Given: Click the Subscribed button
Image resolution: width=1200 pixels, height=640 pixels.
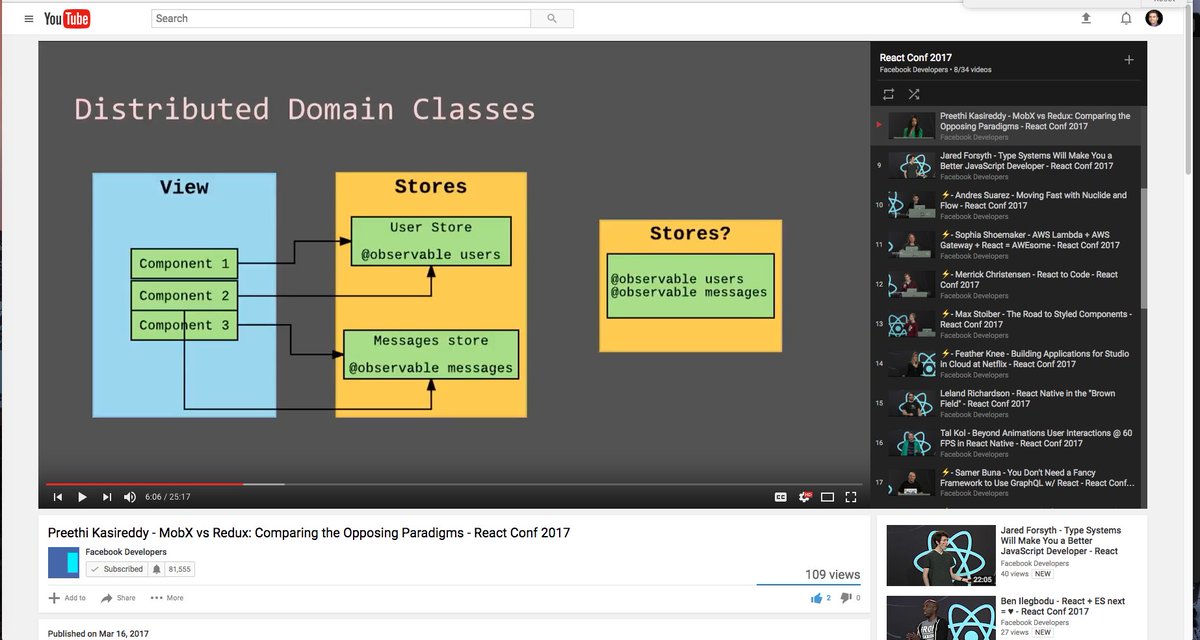Looking at the screenshot, I should 116,569.
